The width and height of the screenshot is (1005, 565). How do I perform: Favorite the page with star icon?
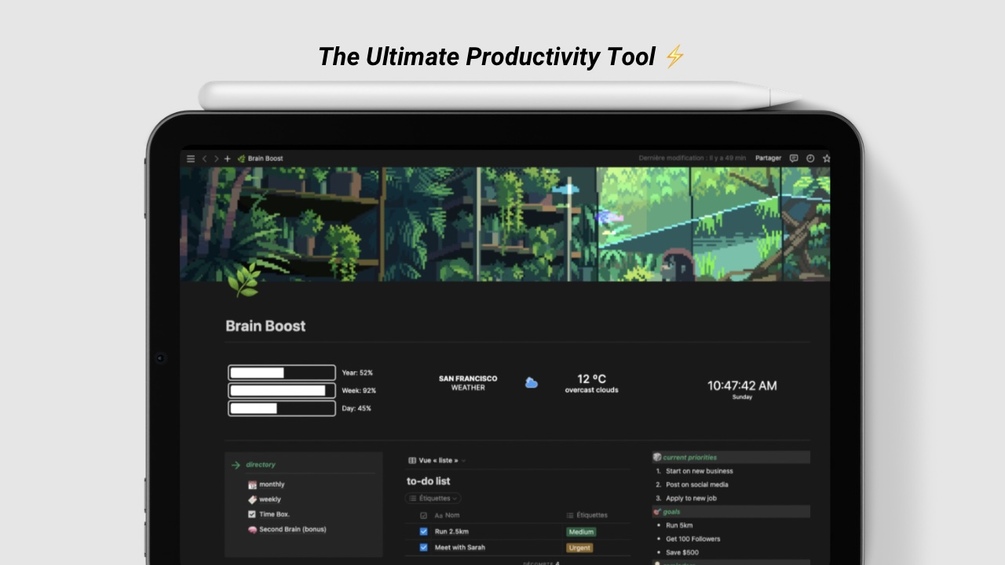tap(826, 158)
